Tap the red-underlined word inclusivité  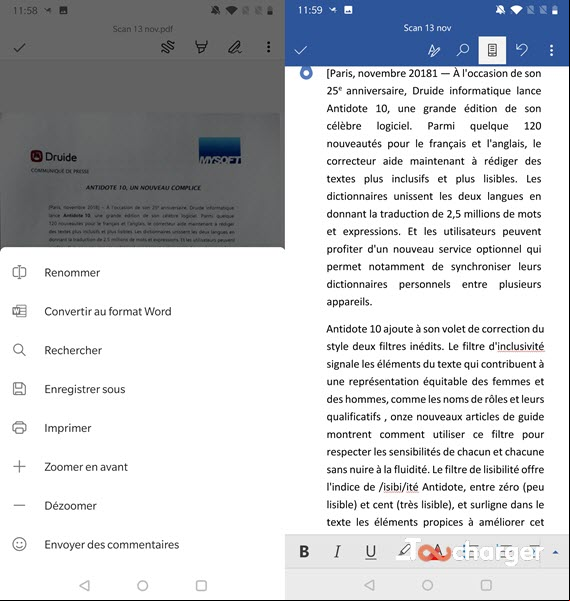pos(521,346)
